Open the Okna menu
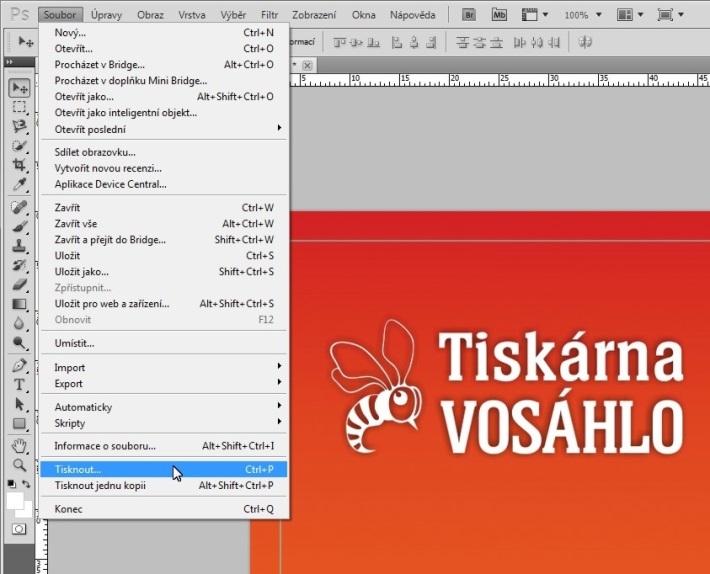 [x=364, y=15]
